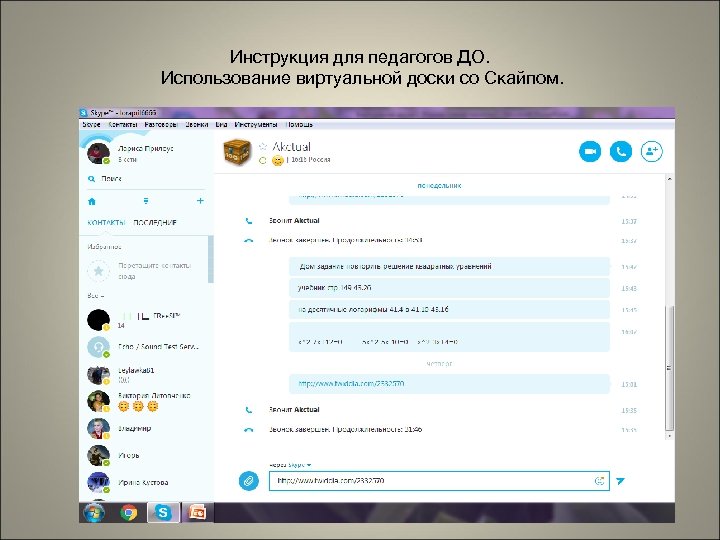
Task: Send the message with arrow icon
Action: point(620,481)
